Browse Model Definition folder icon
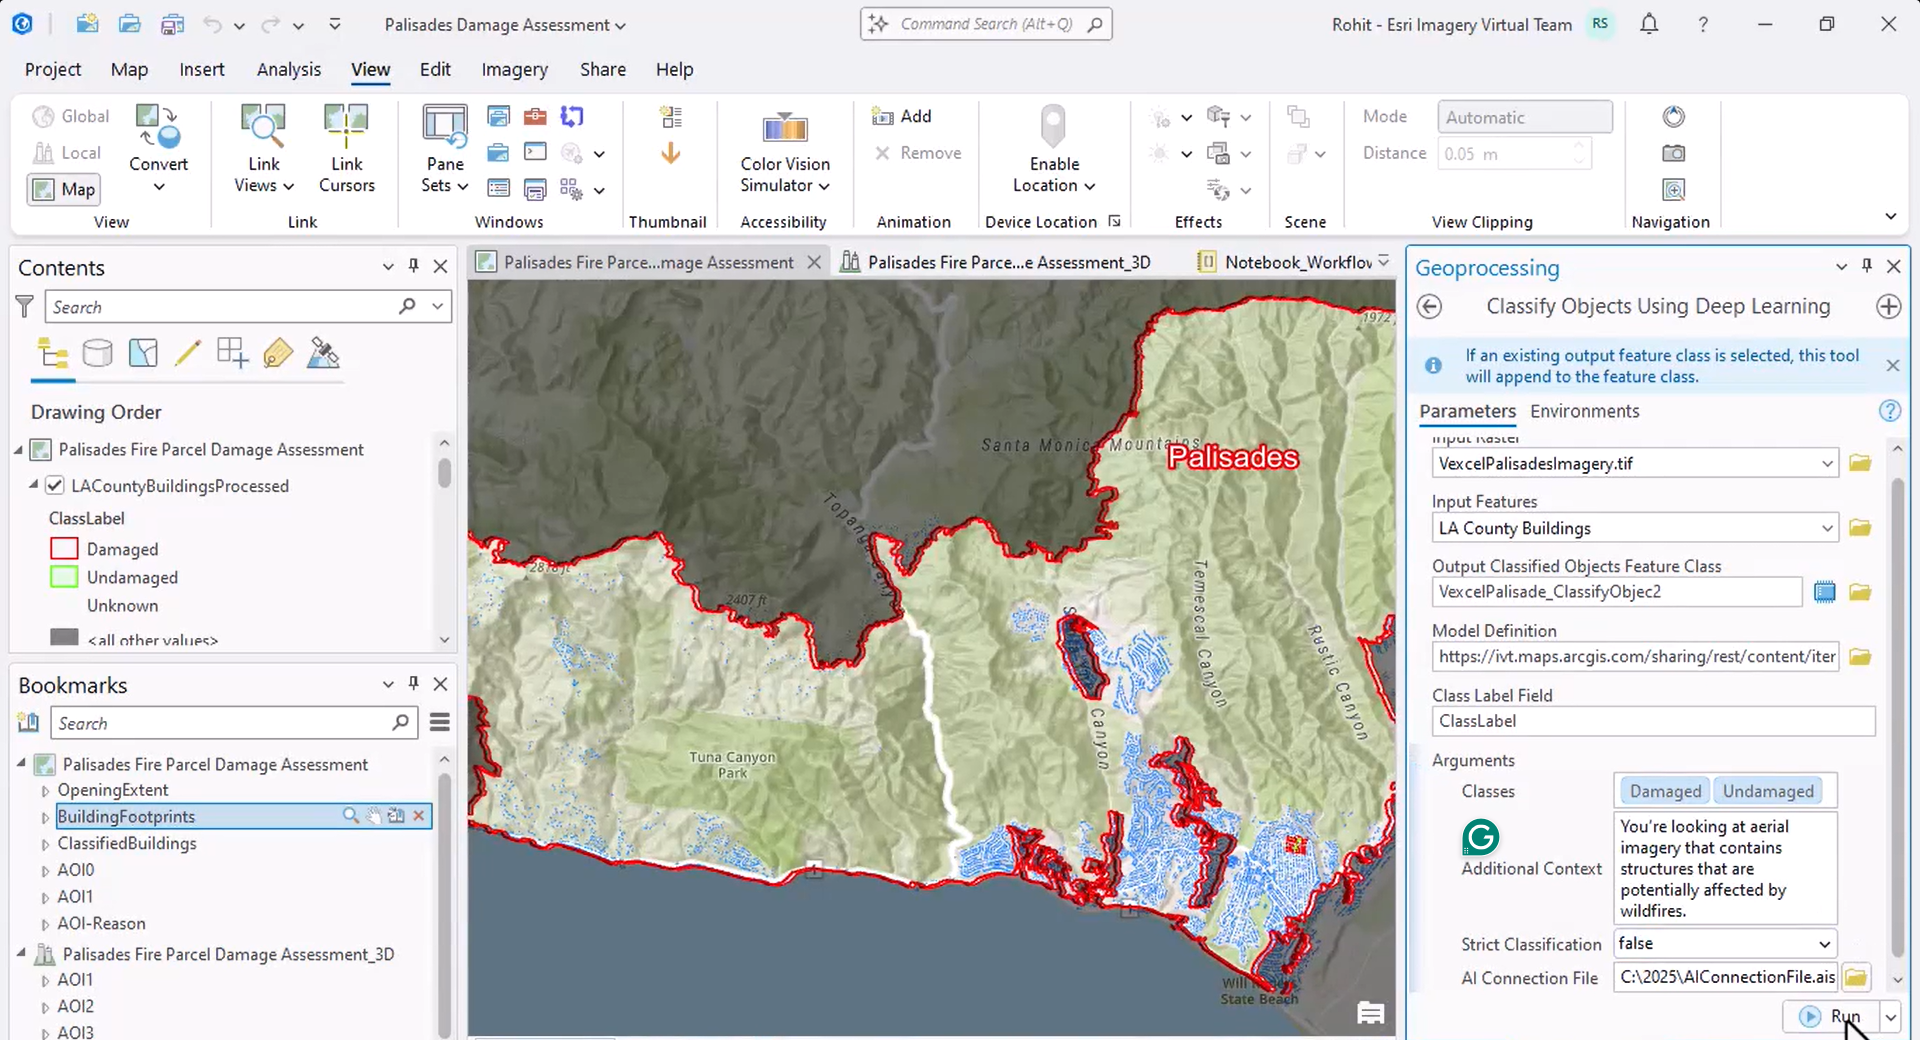Image resolution: width=1920 pixels, height=1040 pixels. [1860, 657]
